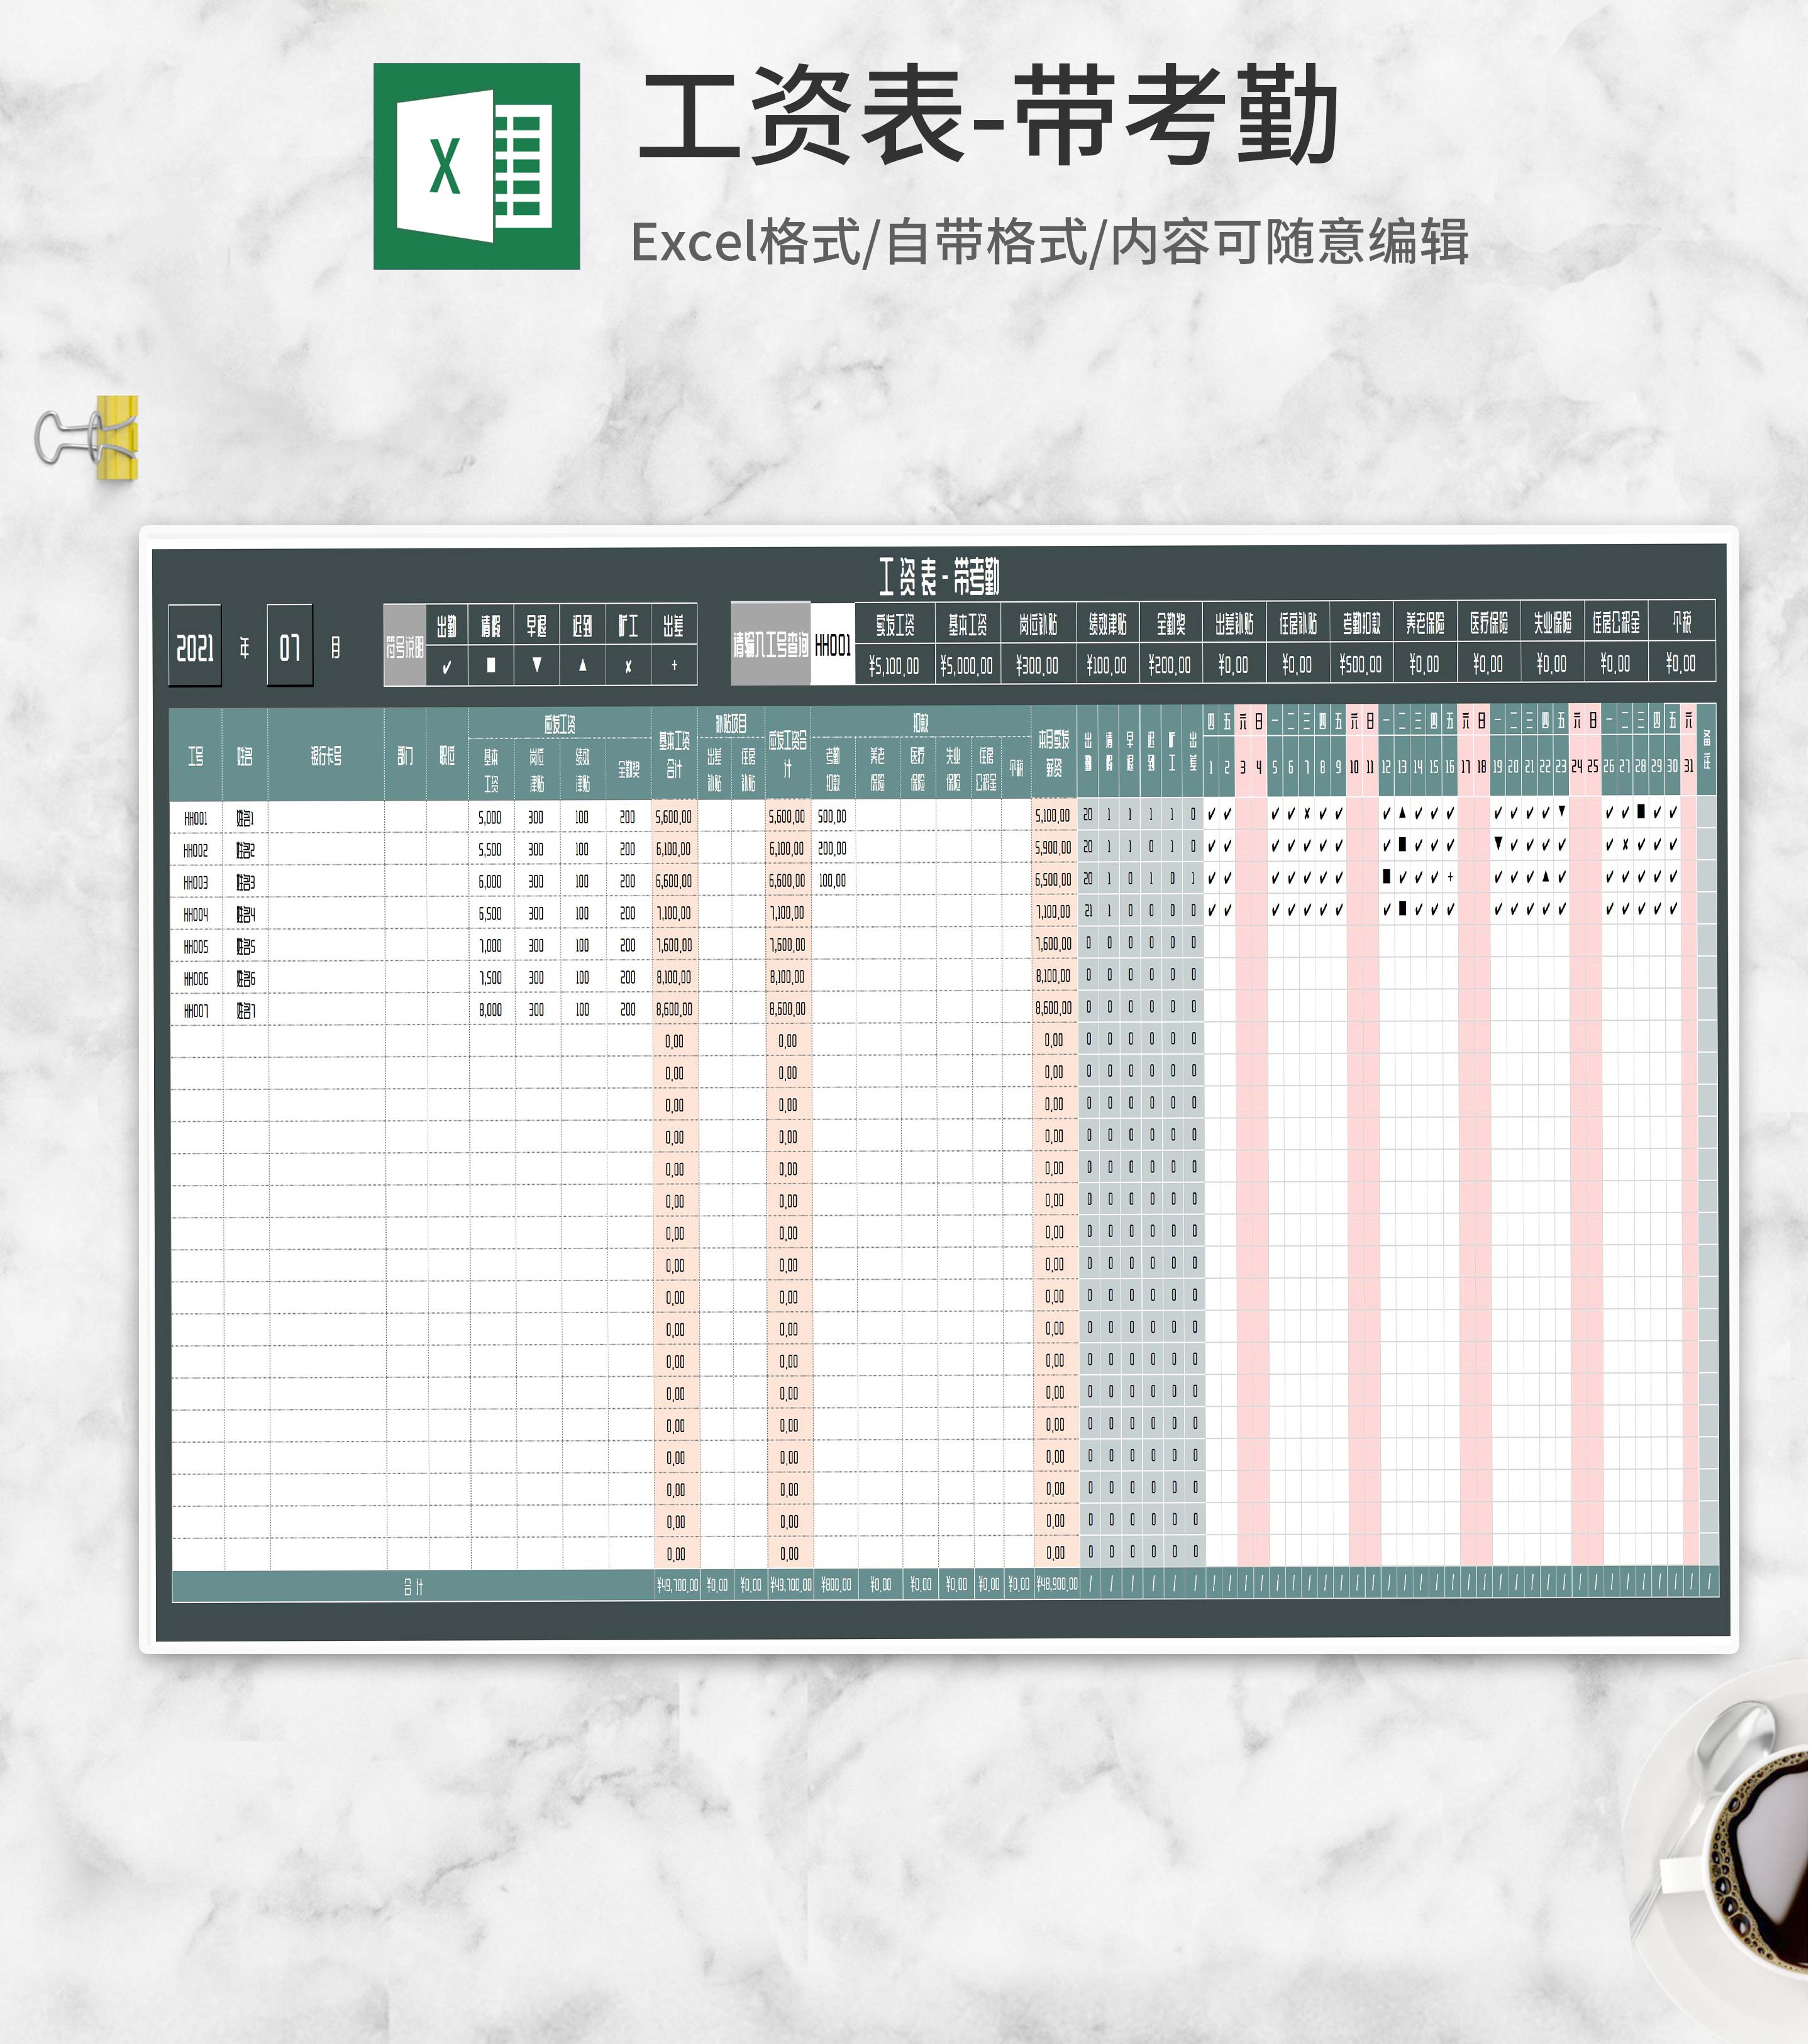1811x2044 pixels.
Task: Select the down-triangle symbol for 早退
Action: pyautogui.click(x=537, y=667)
